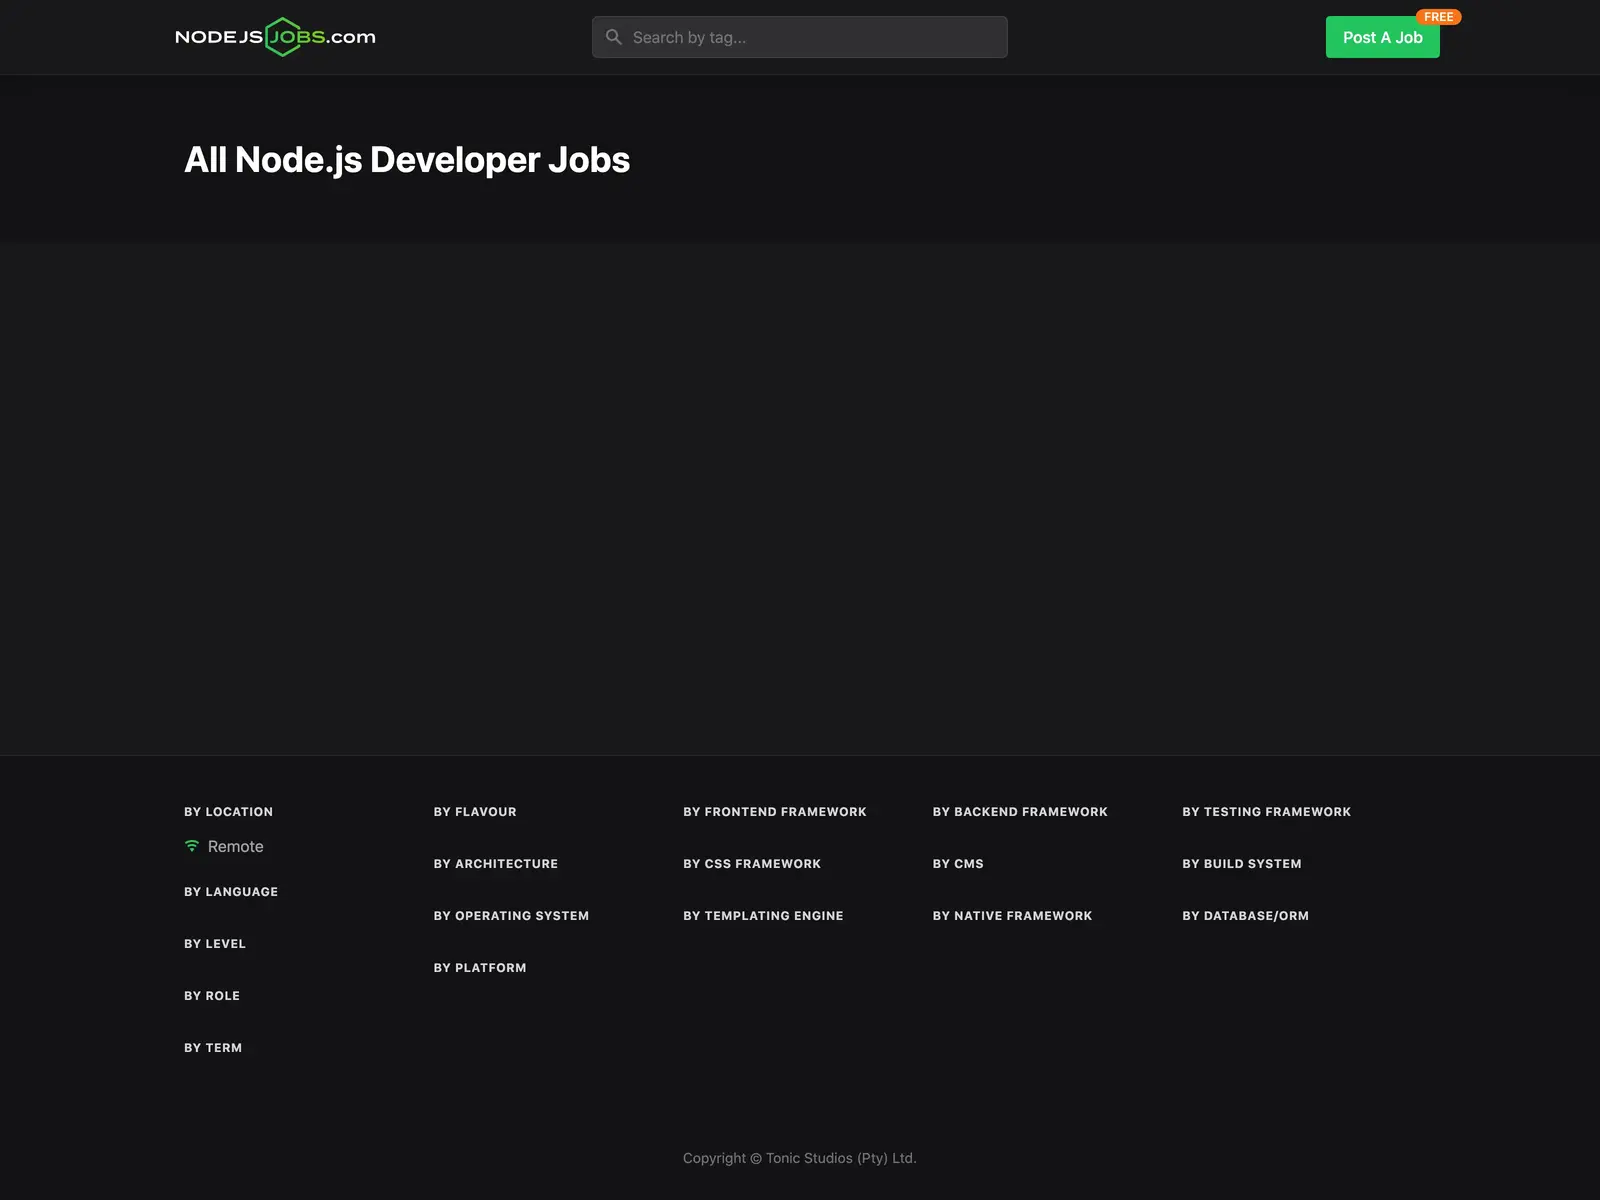This screenshot has width=1600, height=1200.
Task: Click the Tonic Studios copyright text
Action: pyautogui.click(x=799, y=1158)
